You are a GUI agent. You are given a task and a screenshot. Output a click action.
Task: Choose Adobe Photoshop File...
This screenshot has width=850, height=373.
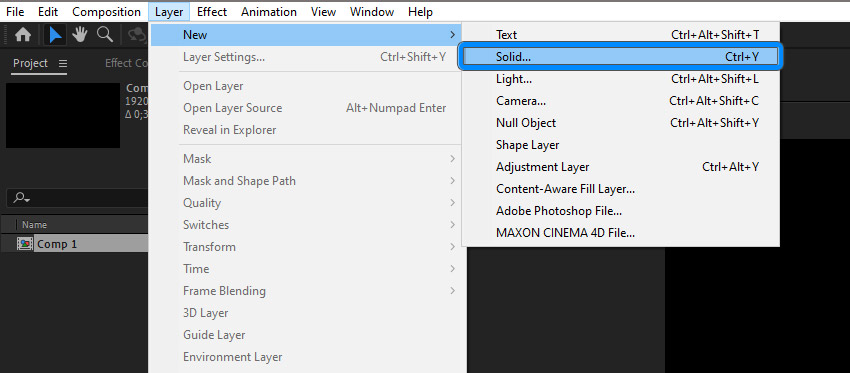[x=621, y=211]
